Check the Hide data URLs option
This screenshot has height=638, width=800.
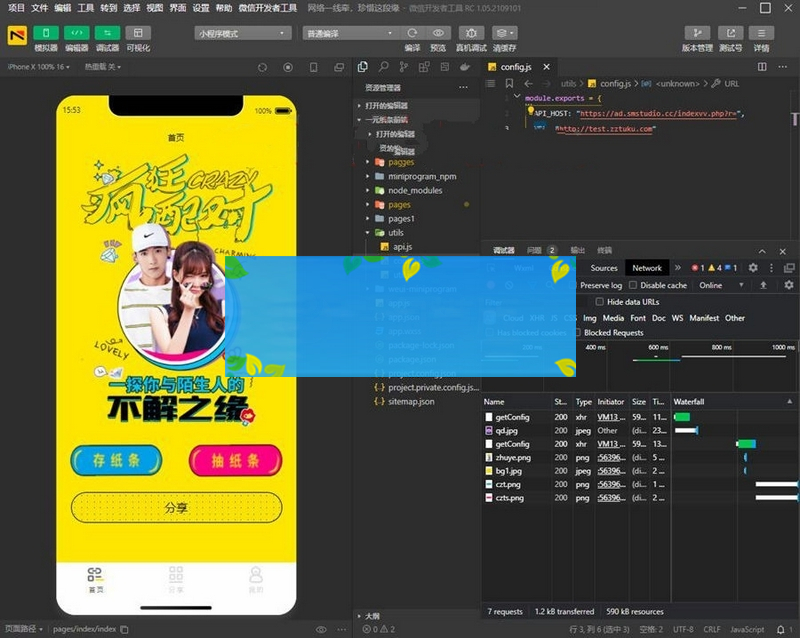click(600, 301)
